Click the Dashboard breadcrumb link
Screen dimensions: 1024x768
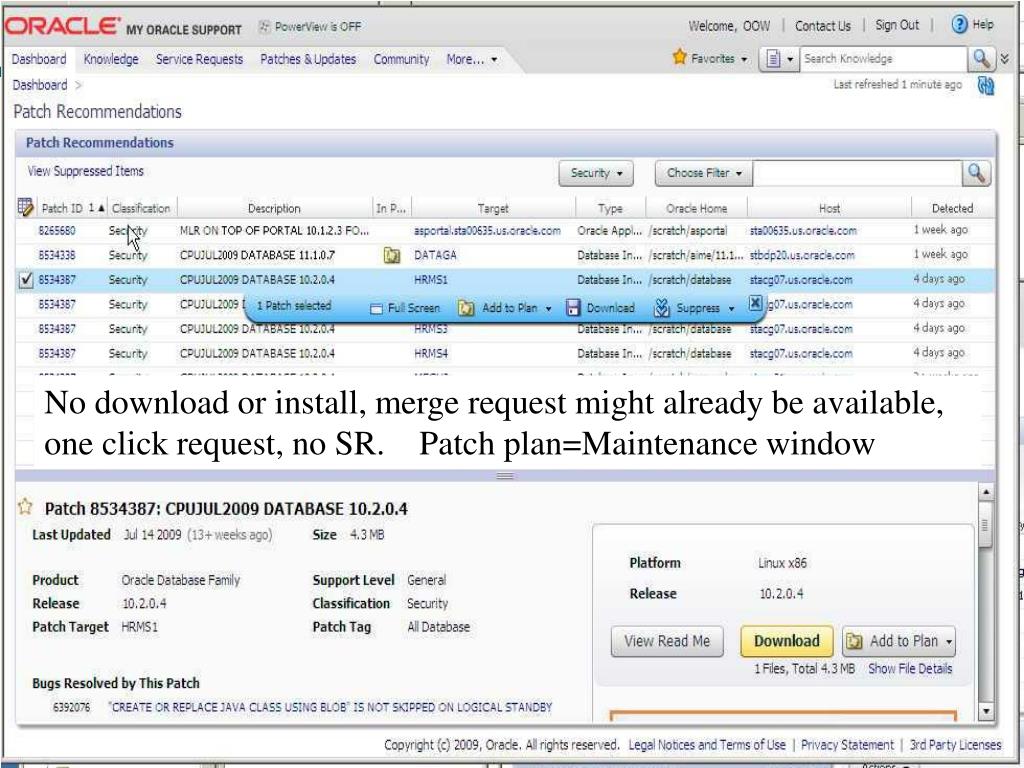(x=40, y=85)
